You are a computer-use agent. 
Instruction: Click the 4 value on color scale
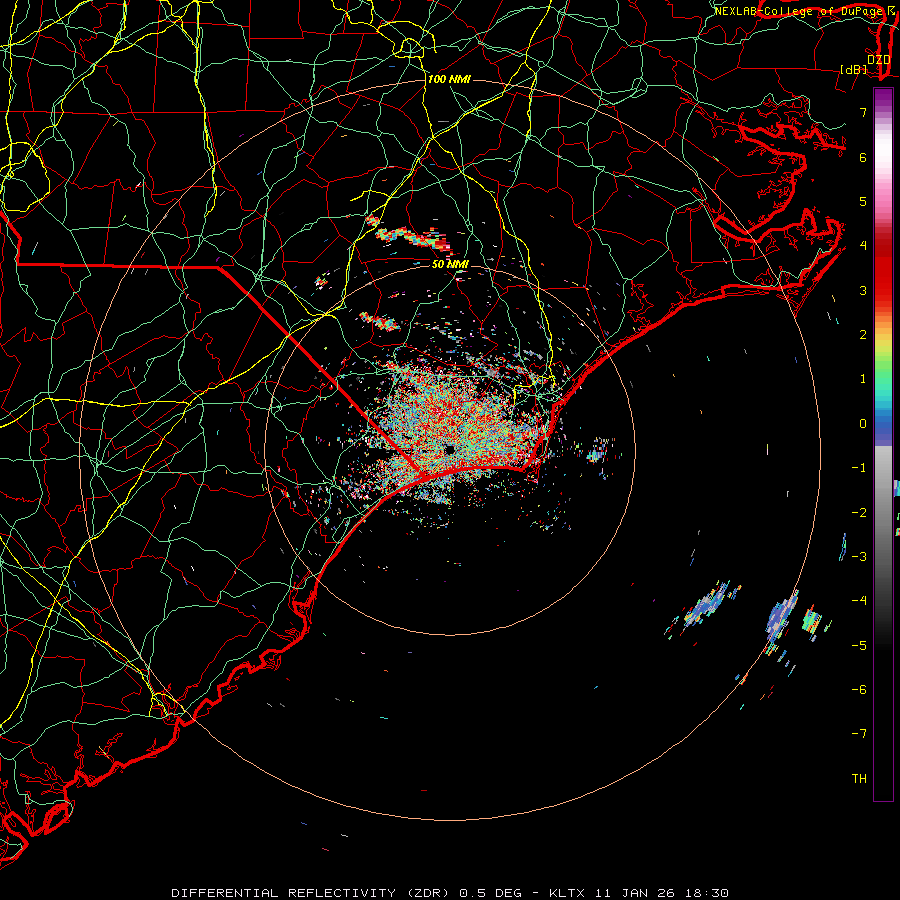(863, 246)
